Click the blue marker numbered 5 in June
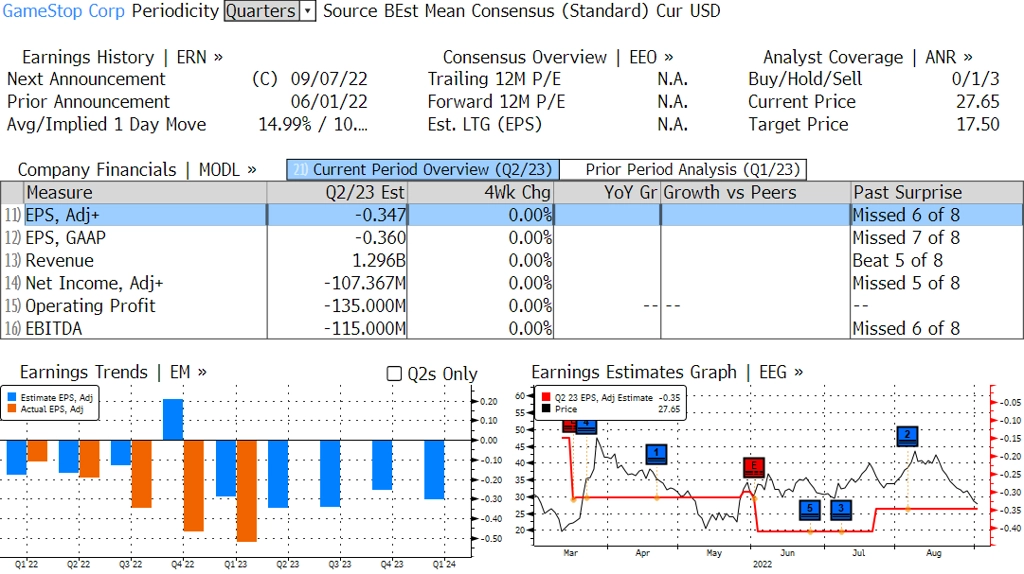Viewport: 1024px width, 574px height. click(810, 509)
